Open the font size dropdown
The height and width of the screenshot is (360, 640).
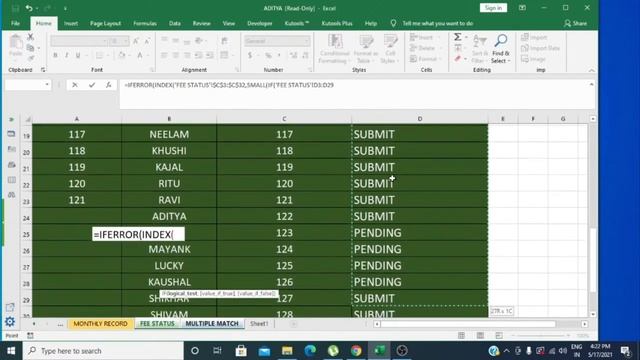(126, 41)
